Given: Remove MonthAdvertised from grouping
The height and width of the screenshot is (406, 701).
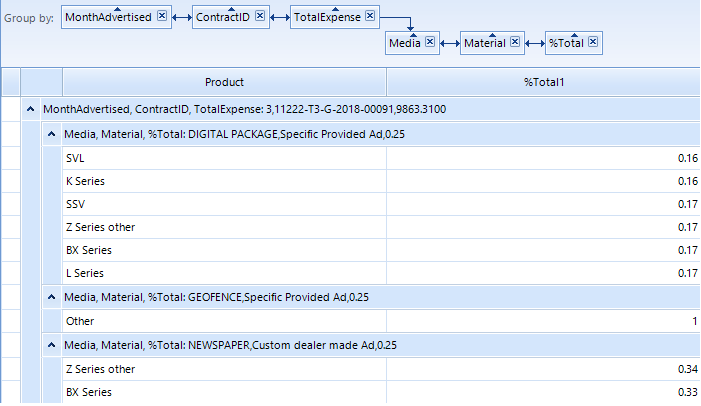Looking at the screenshot, I should pos(162,16).
